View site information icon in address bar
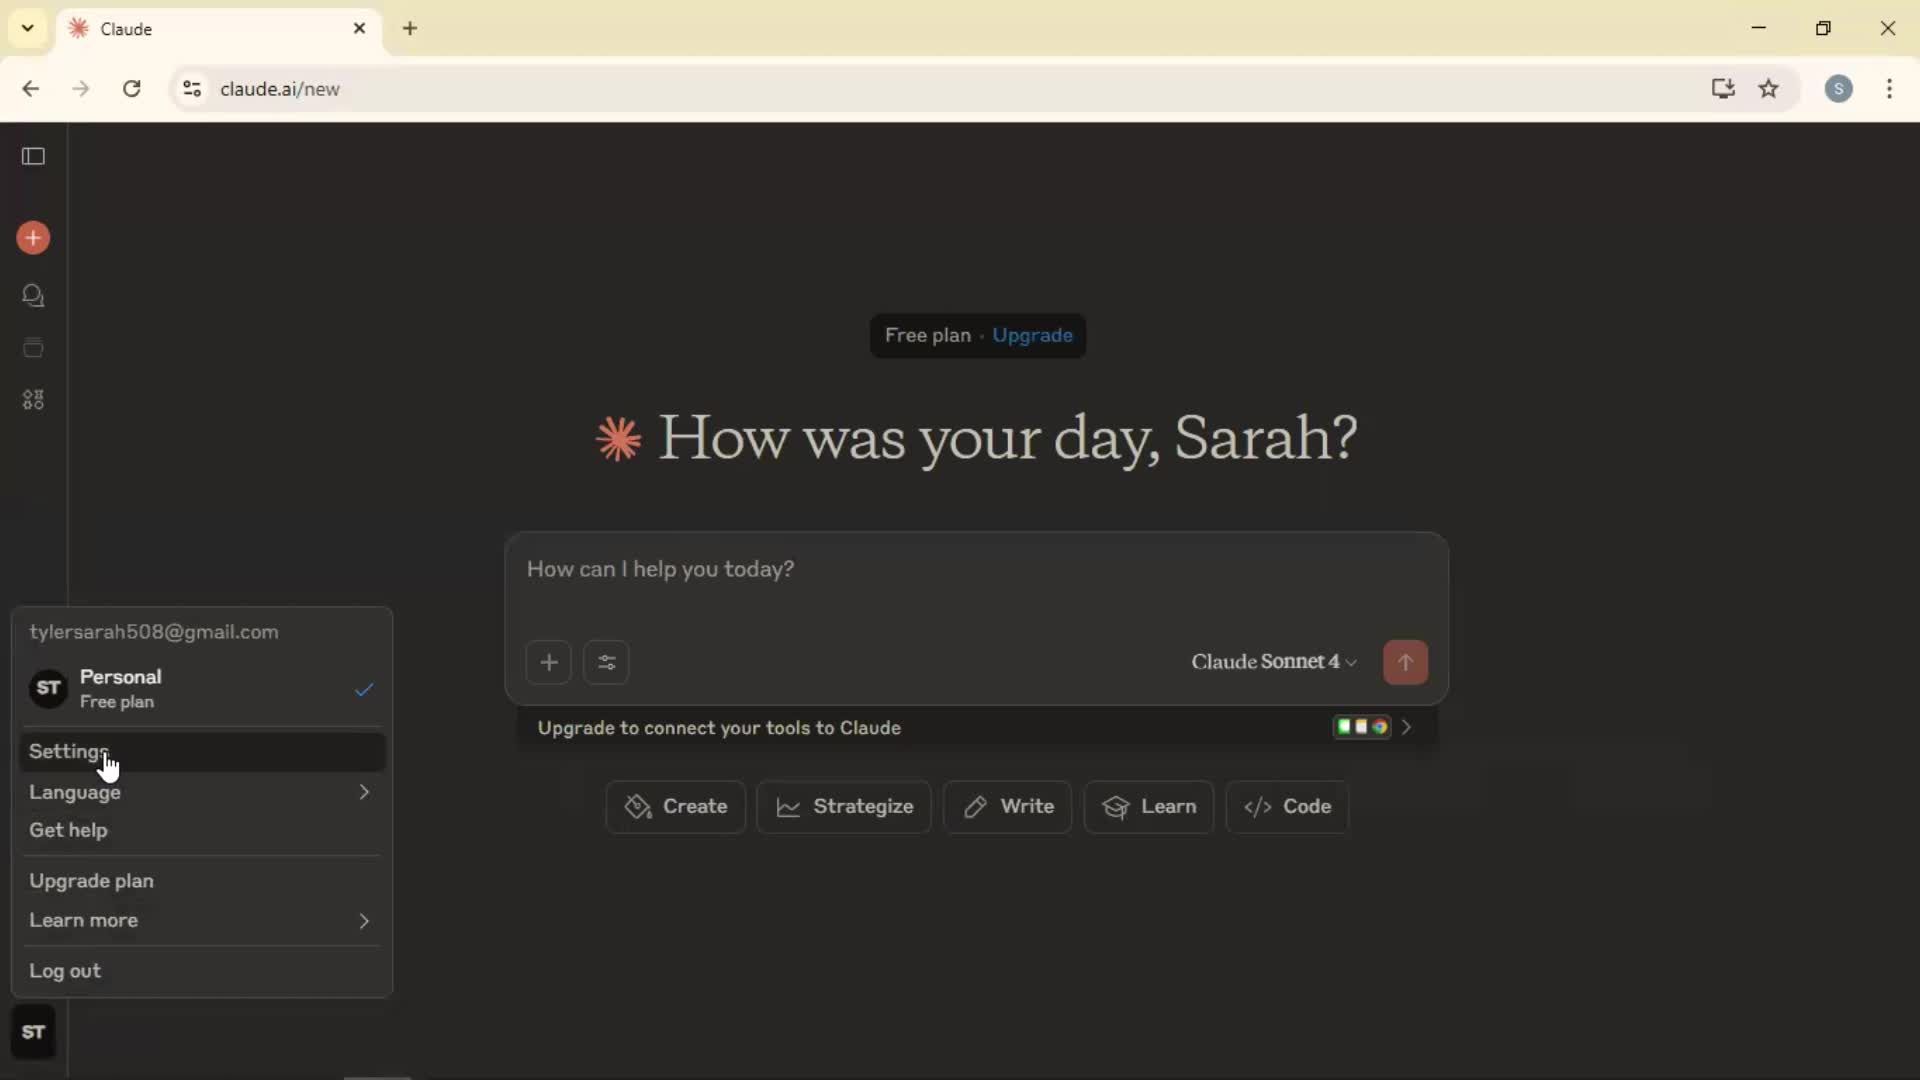The width and height of the screenshot is (1920, 1080). click(x=192, y=89)
